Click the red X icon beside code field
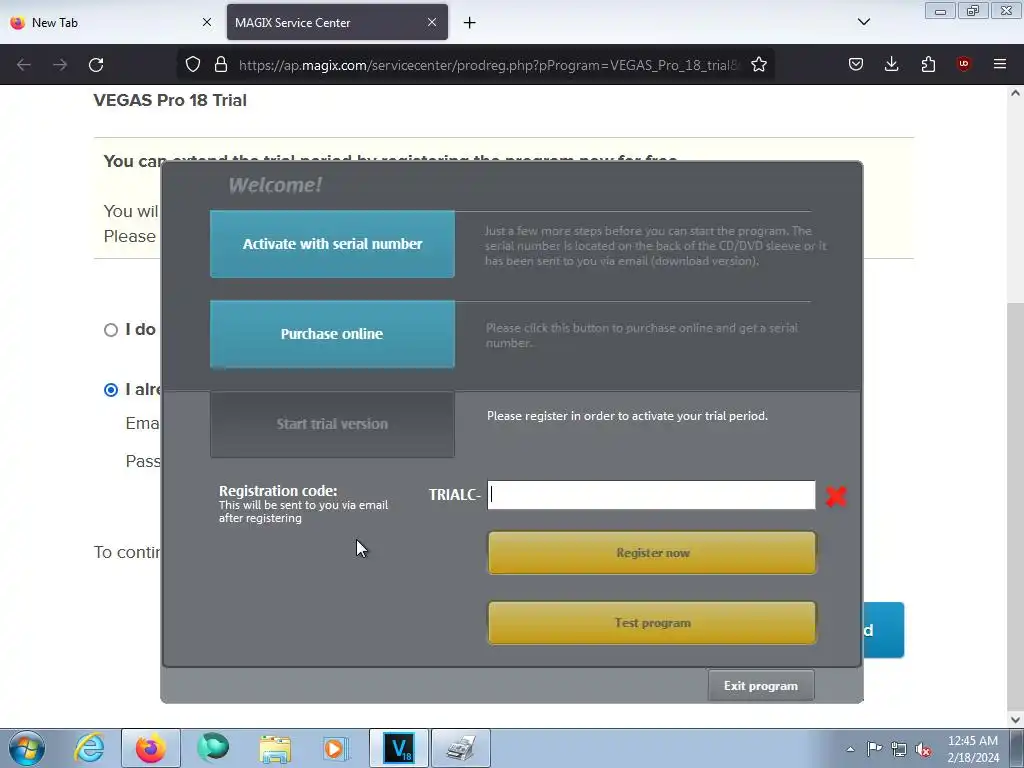The image size is (1024, 768). [x=836, y=496]
